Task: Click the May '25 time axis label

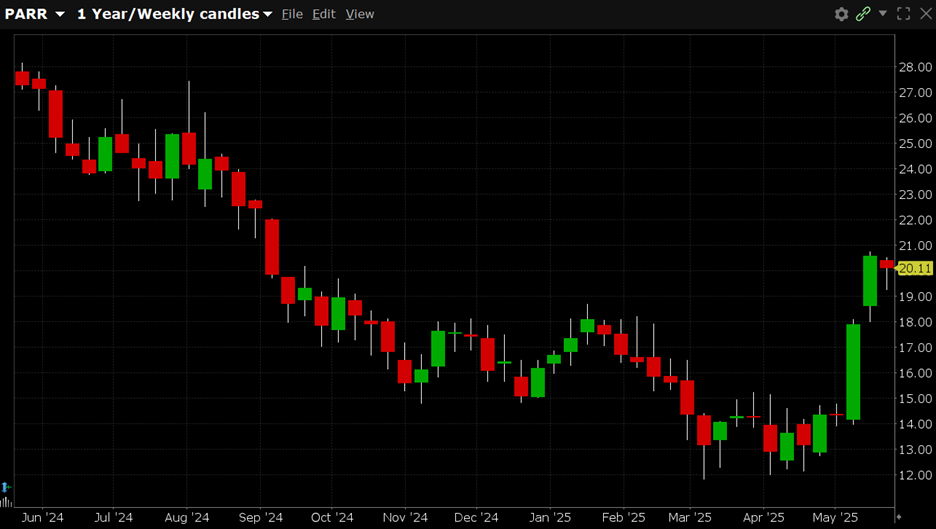Action: [835, 518]
